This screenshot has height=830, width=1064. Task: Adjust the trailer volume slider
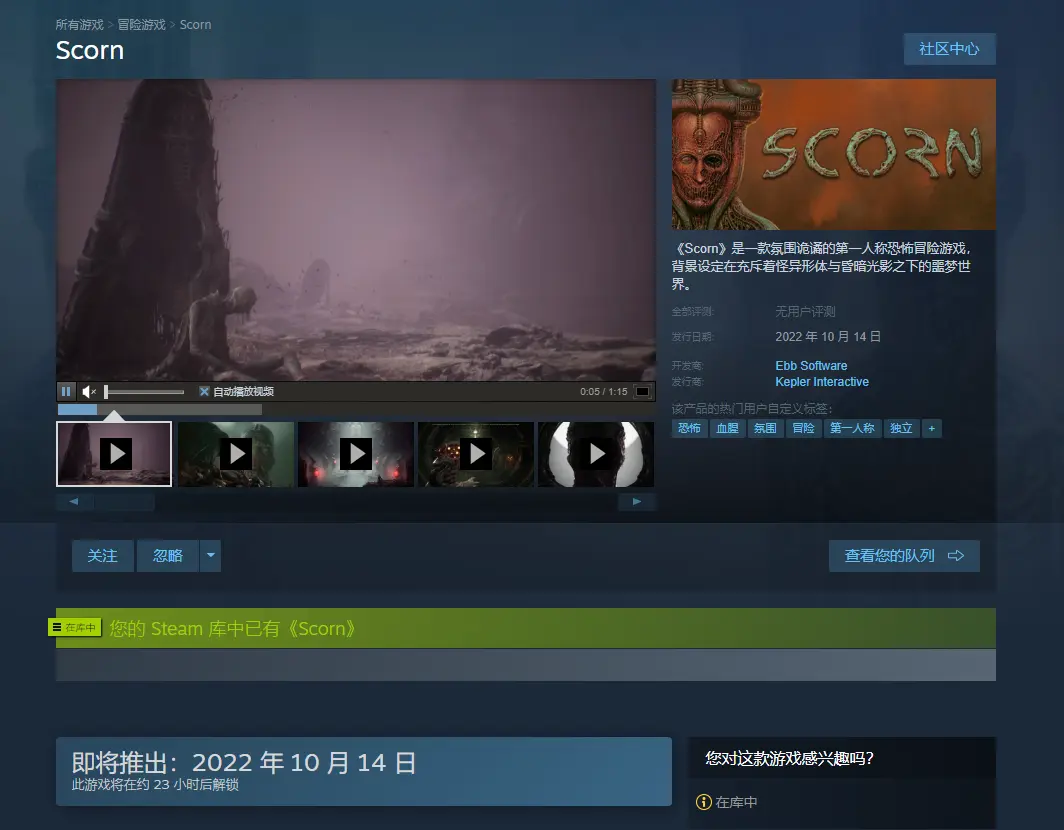145,392
